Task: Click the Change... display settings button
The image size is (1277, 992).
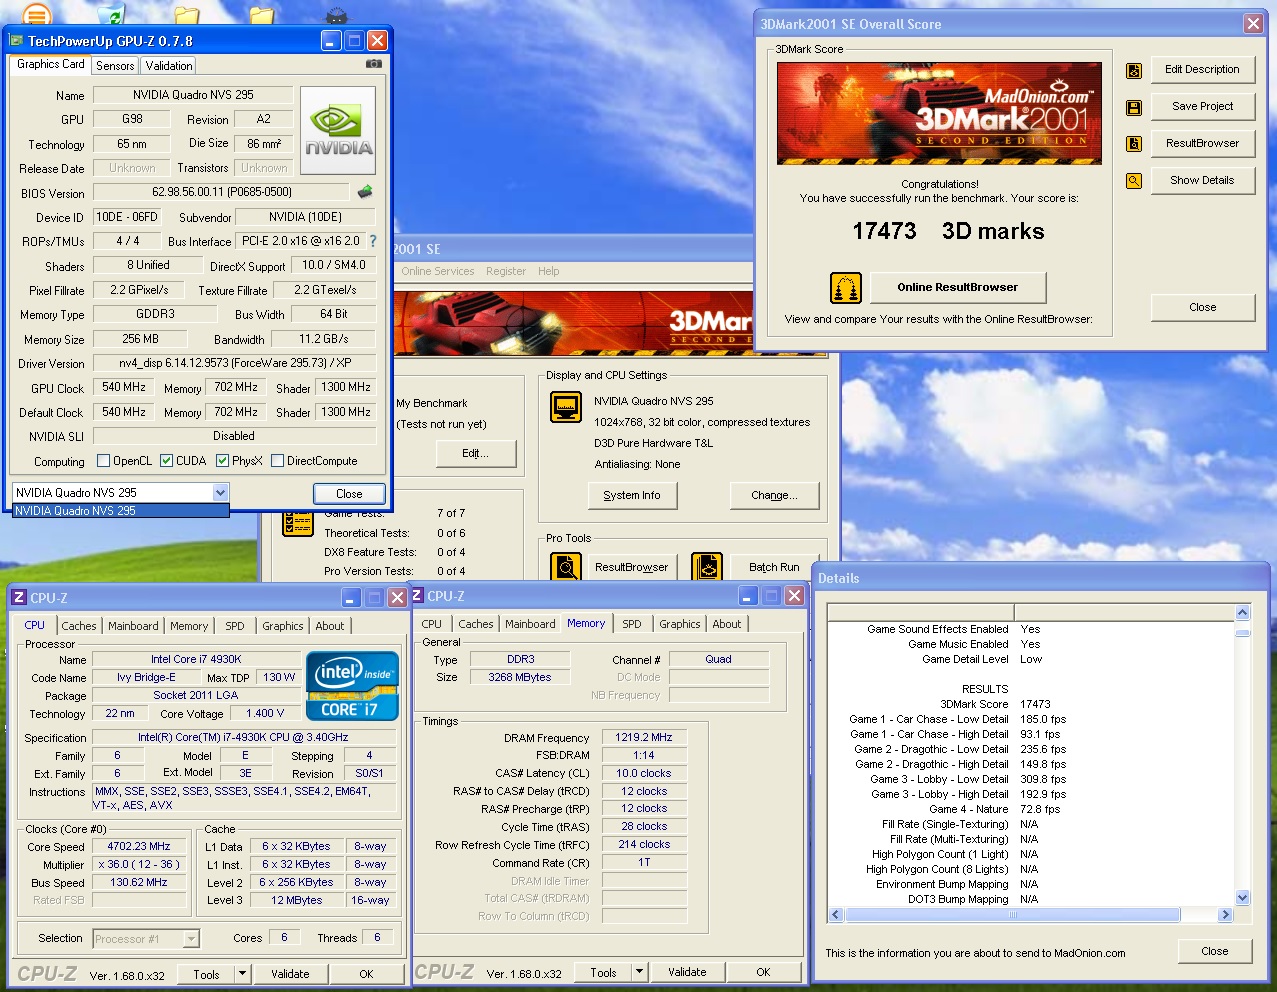Action: click(775, 495)
